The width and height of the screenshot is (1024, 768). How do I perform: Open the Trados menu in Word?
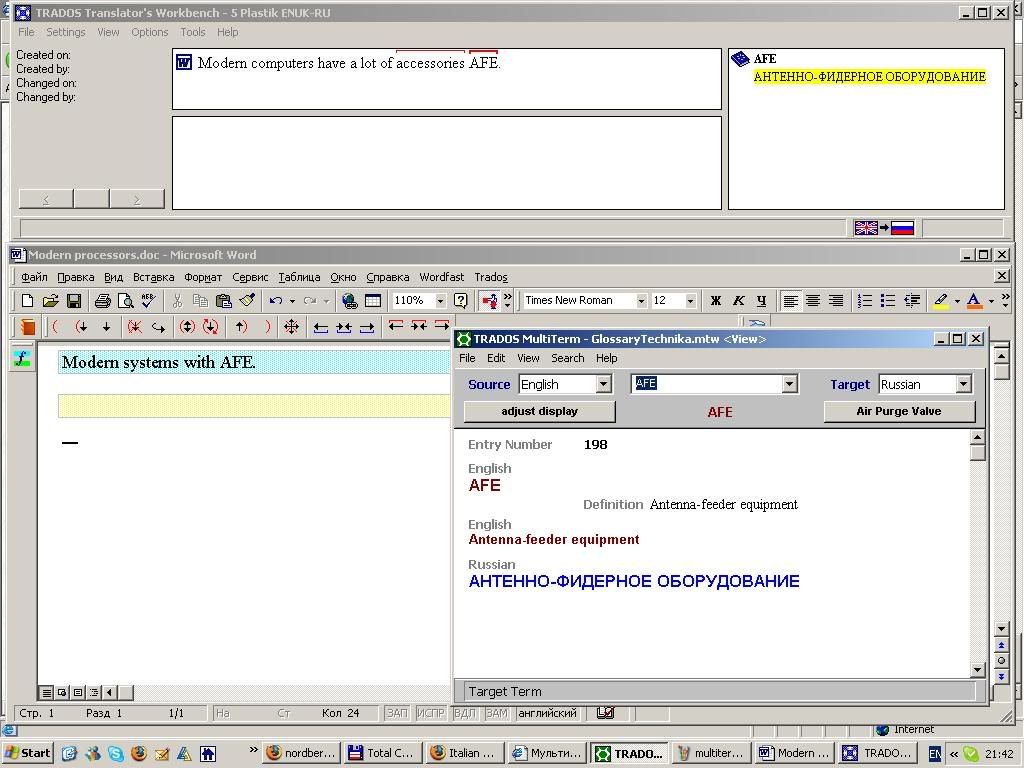[491, 277]
